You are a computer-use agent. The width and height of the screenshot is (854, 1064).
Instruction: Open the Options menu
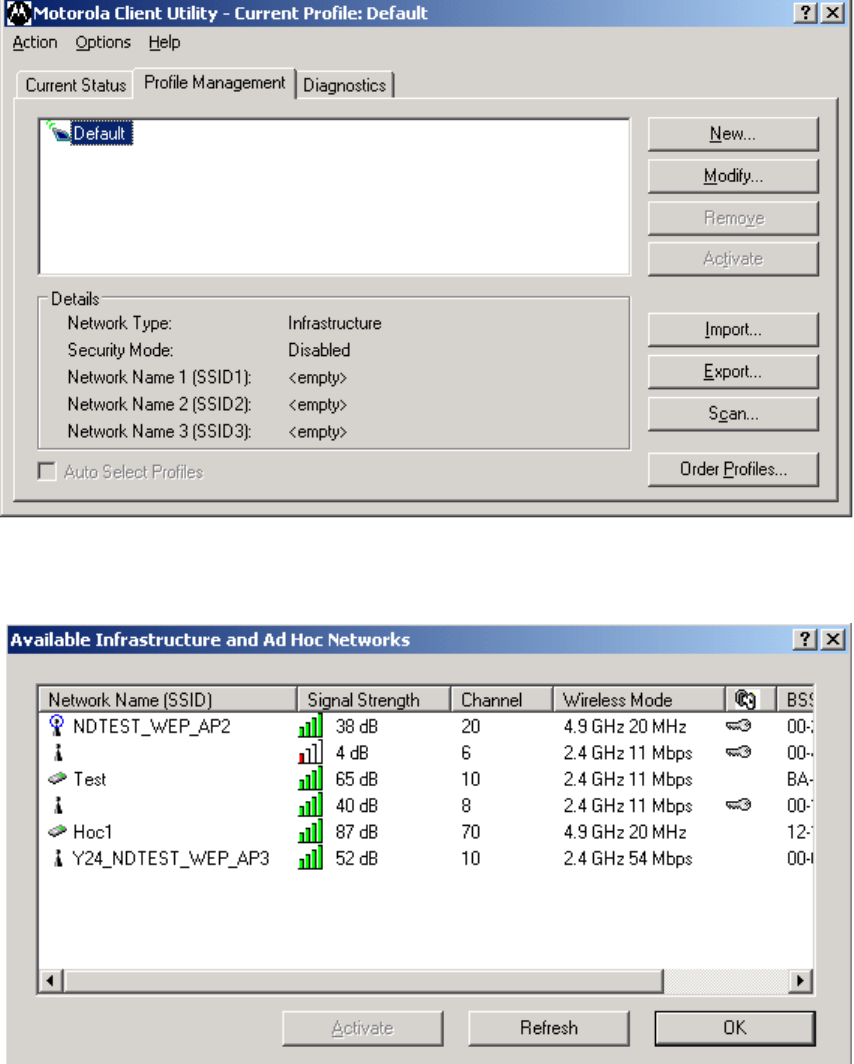[103, 42]
